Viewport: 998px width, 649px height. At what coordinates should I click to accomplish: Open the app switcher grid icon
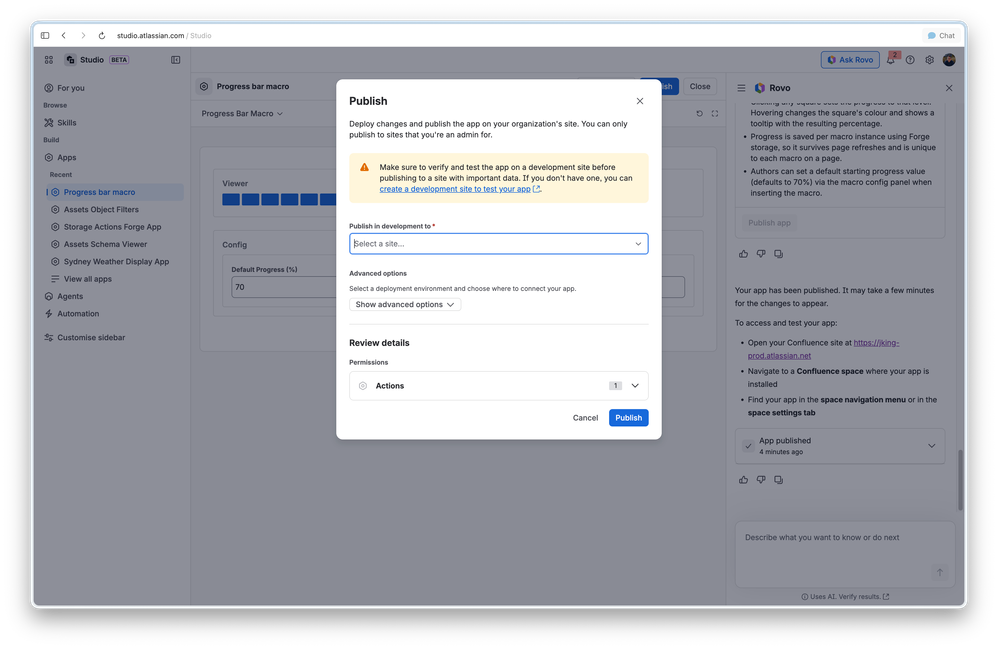pos(49,60)
